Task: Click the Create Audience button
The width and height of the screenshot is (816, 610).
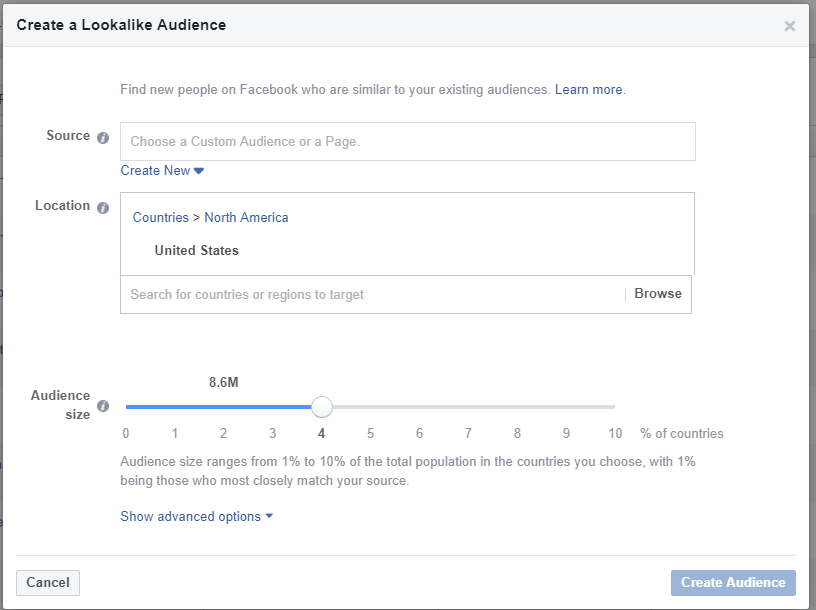Action: pyautogui.click(x=733, y=583)
